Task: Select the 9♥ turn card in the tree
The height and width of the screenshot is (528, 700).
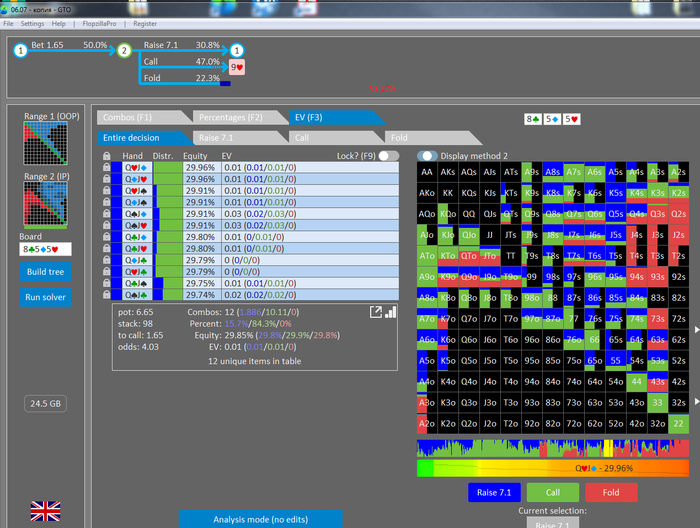Action: [237, 67]
